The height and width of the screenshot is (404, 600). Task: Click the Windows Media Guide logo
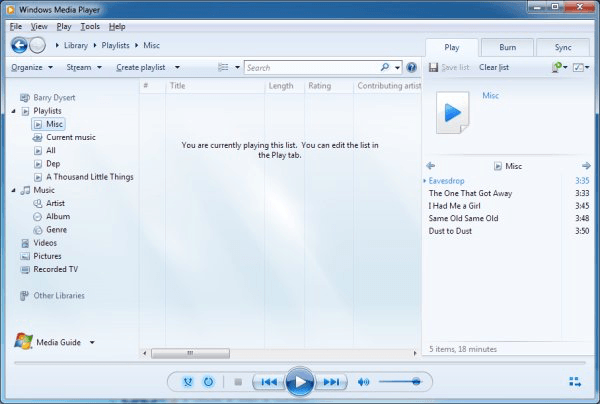23,341
